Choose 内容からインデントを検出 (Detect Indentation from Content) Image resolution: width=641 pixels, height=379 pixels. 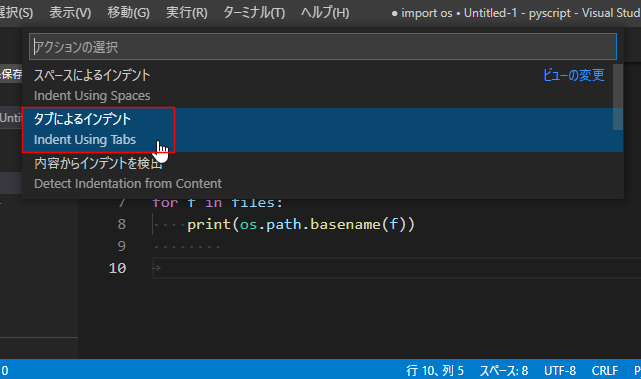pyautogui.click(x=323, y=174)
